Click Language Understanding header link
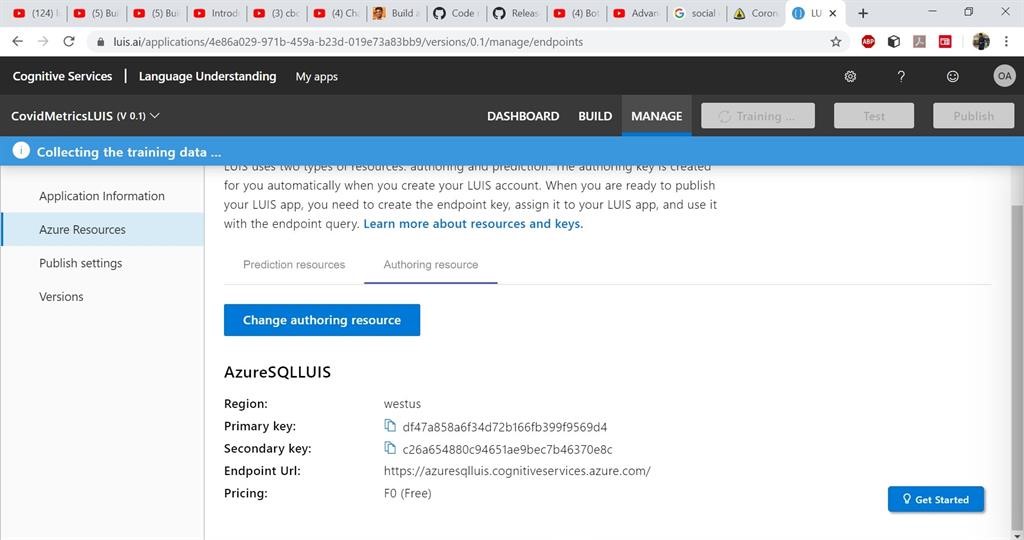 [x=207, y=76]
